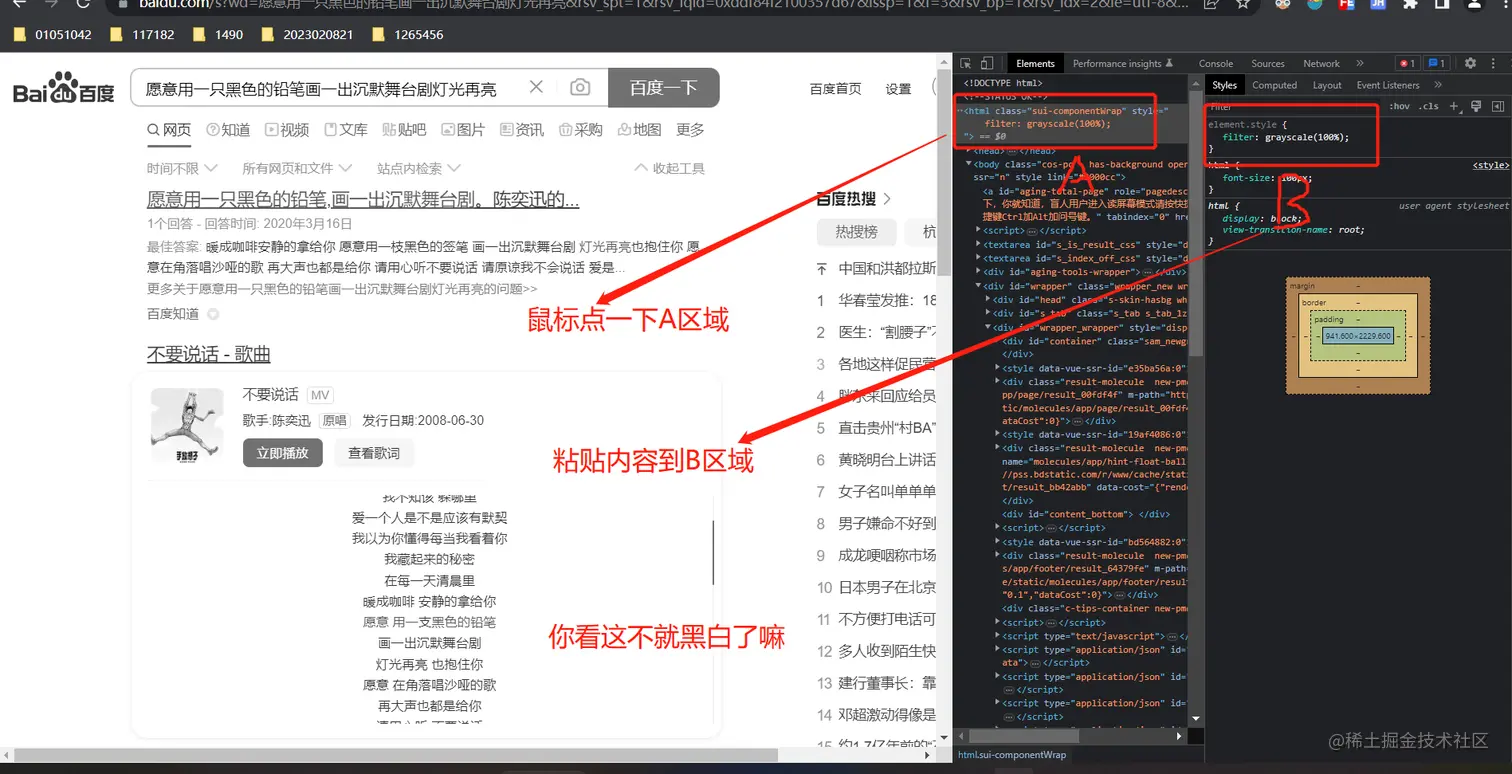1512x774 pixels.
Task: Open the 1265456 bookmark folder
Action: [x=406, y=34]
